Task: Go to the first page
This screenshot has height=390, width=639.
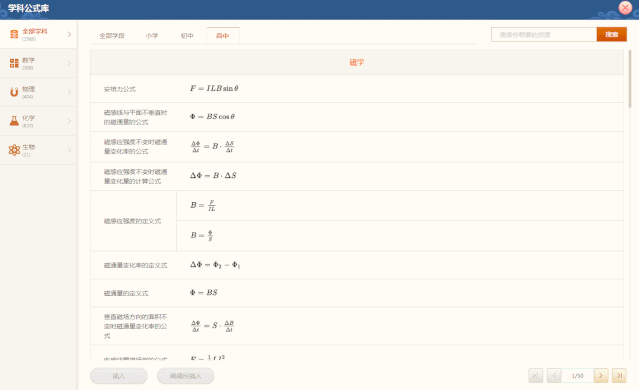Action: tap(535, 375)
